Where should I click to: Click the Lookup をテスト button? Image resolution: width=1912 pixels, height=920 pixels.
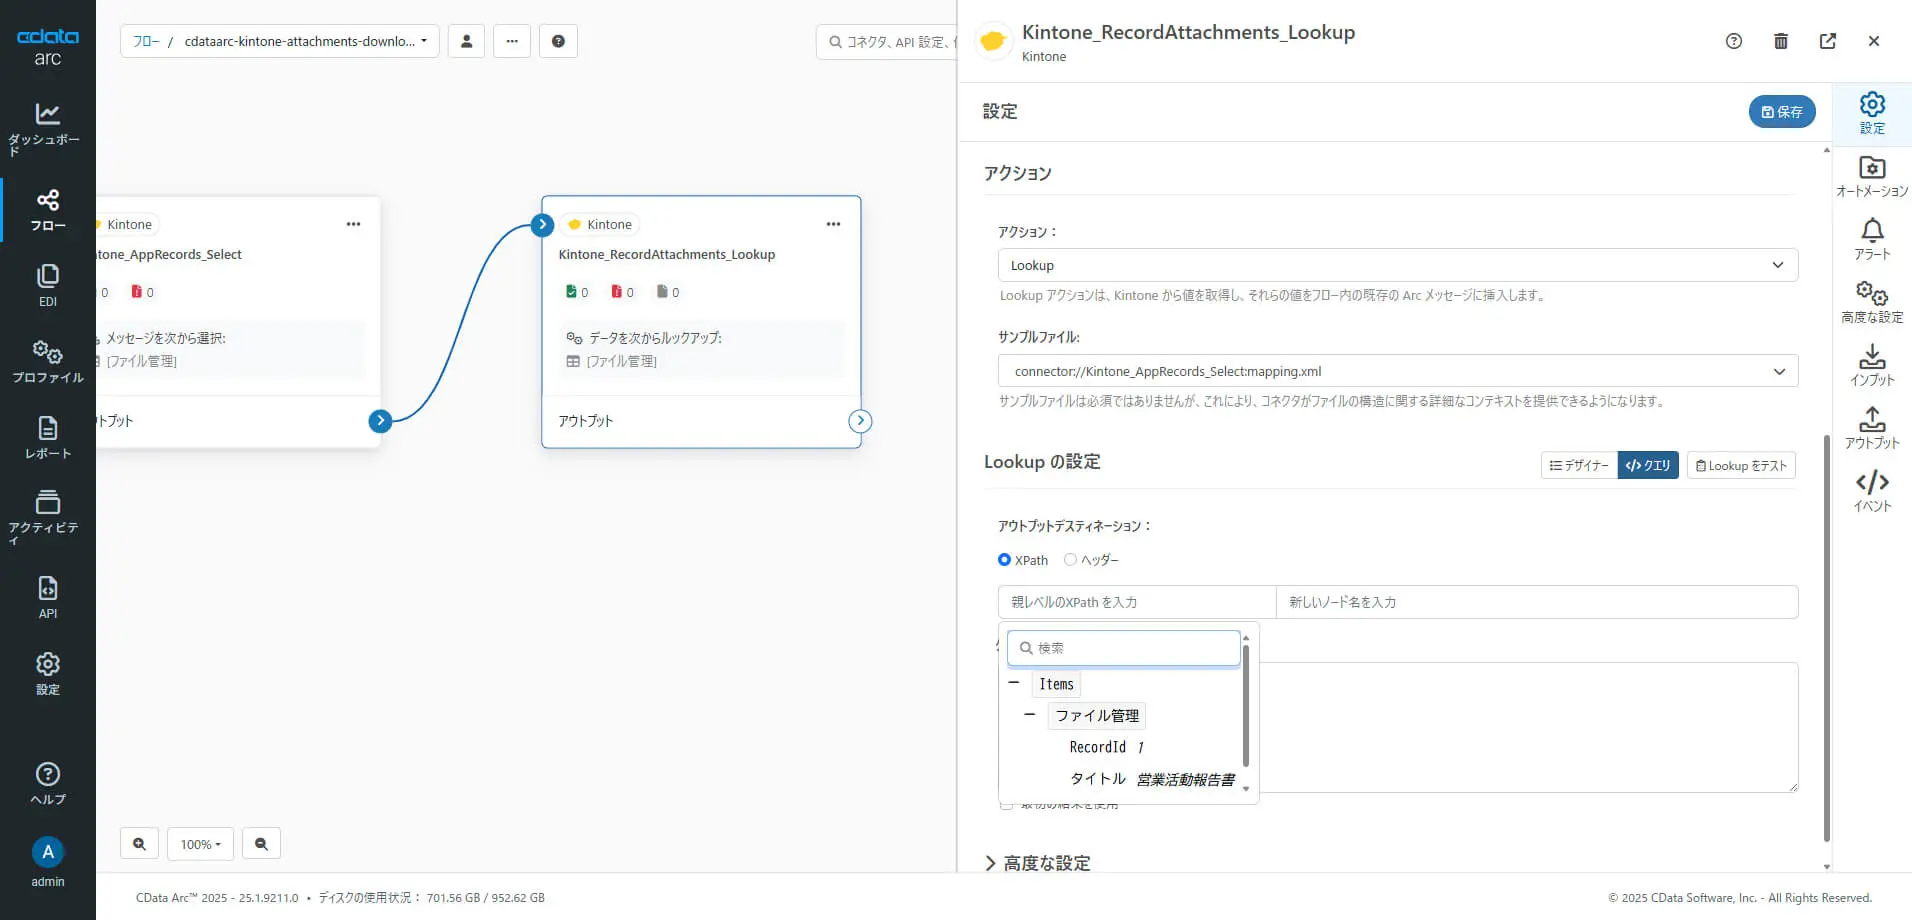(1741, 465)
